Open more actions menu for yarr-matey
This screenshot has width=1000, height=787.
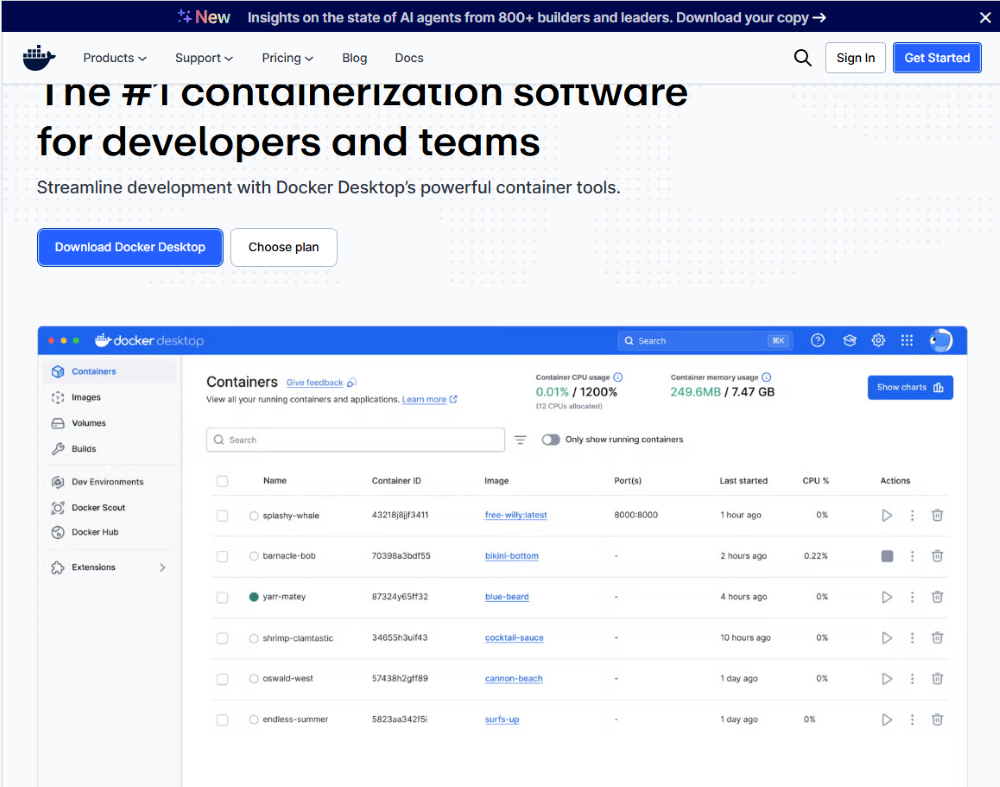[x=912, y=597]
